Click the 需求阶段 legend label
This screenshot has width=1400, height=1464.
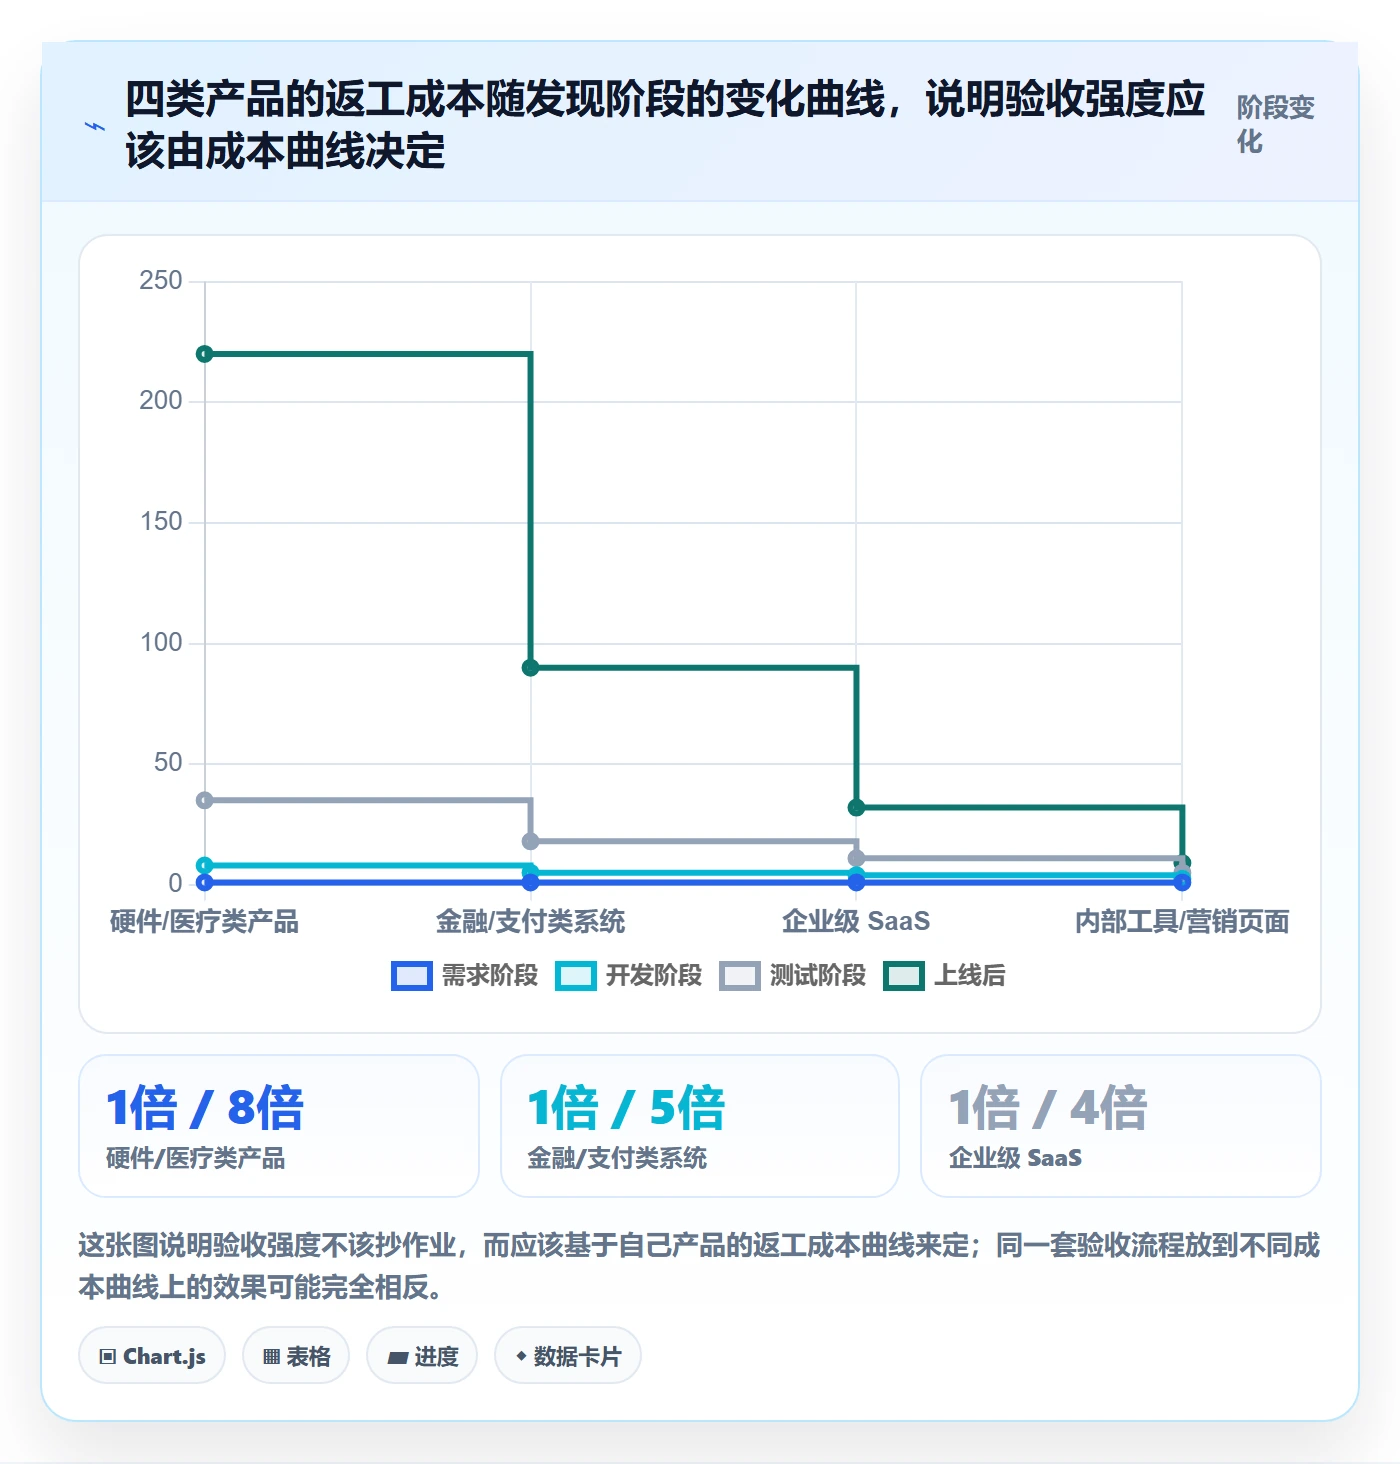(490, 975)
